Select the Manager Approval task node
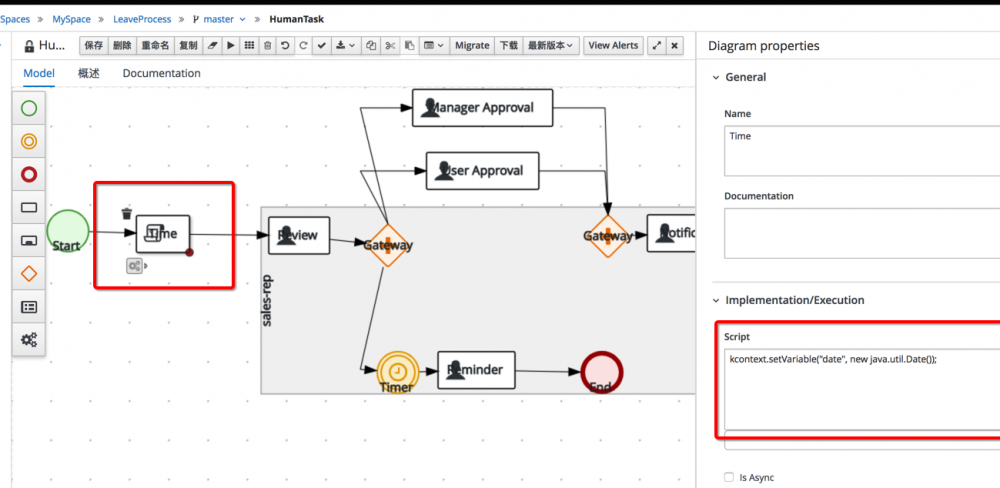 click(x=482, y=108)
